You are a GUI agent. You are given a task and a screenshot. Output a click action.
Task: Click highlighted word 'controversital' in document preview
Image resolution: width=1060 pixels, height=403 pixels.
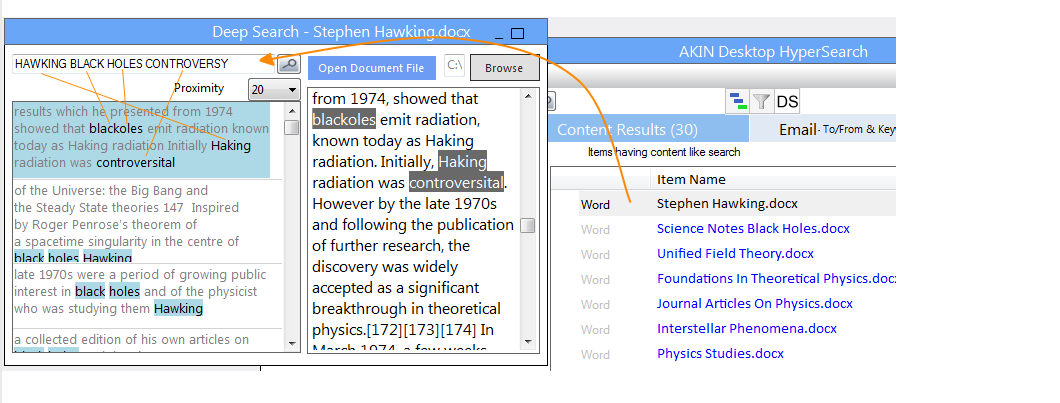(x=456, y=183)
